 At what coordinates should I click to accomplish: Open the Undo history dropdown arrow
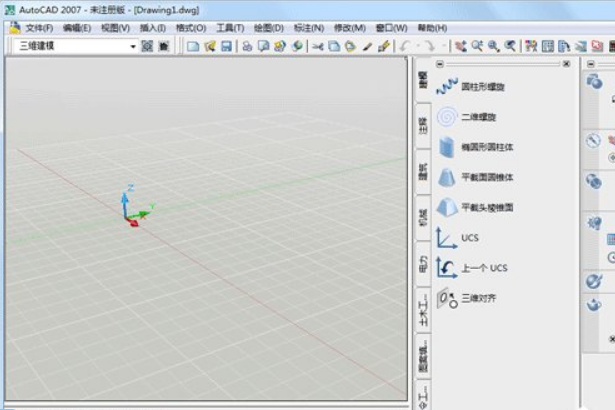(x=418, y=46)
